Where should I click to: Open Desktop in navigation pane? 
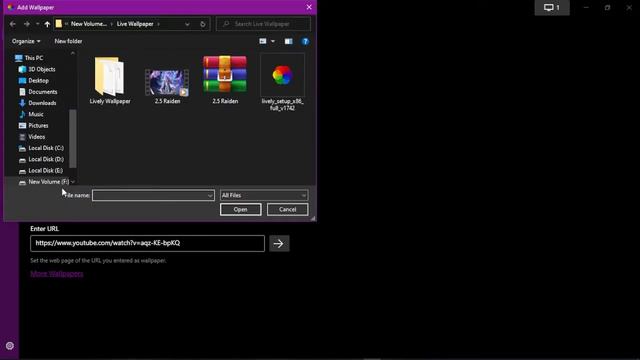click(38, 81)
